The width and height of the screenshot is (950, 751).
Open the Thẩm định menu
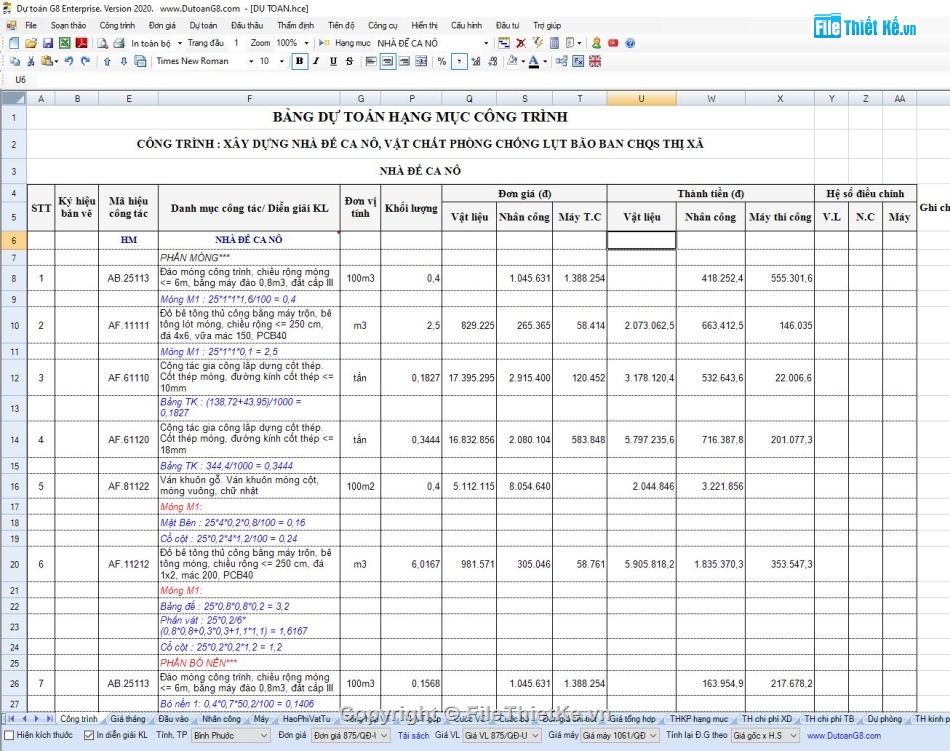295,25
